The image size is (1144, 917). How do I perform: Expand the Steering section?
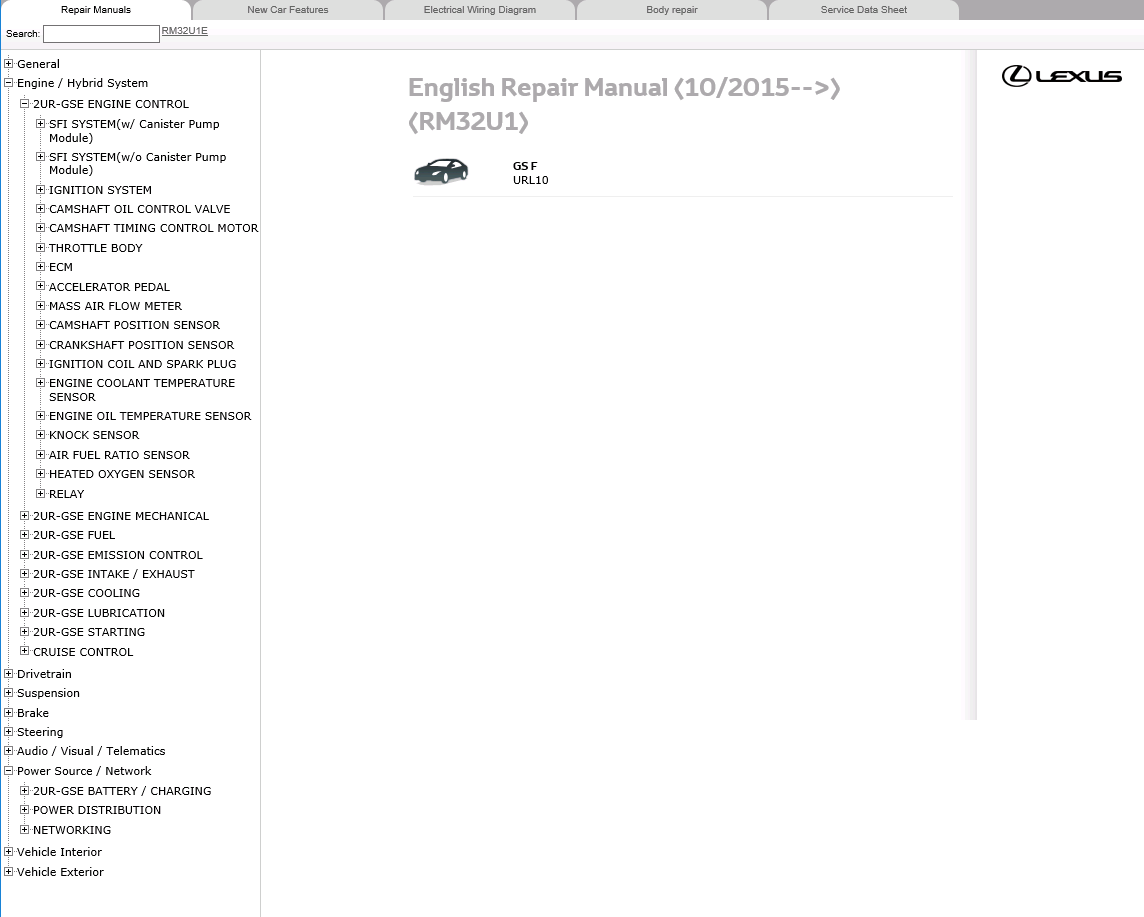coord(9,732)
